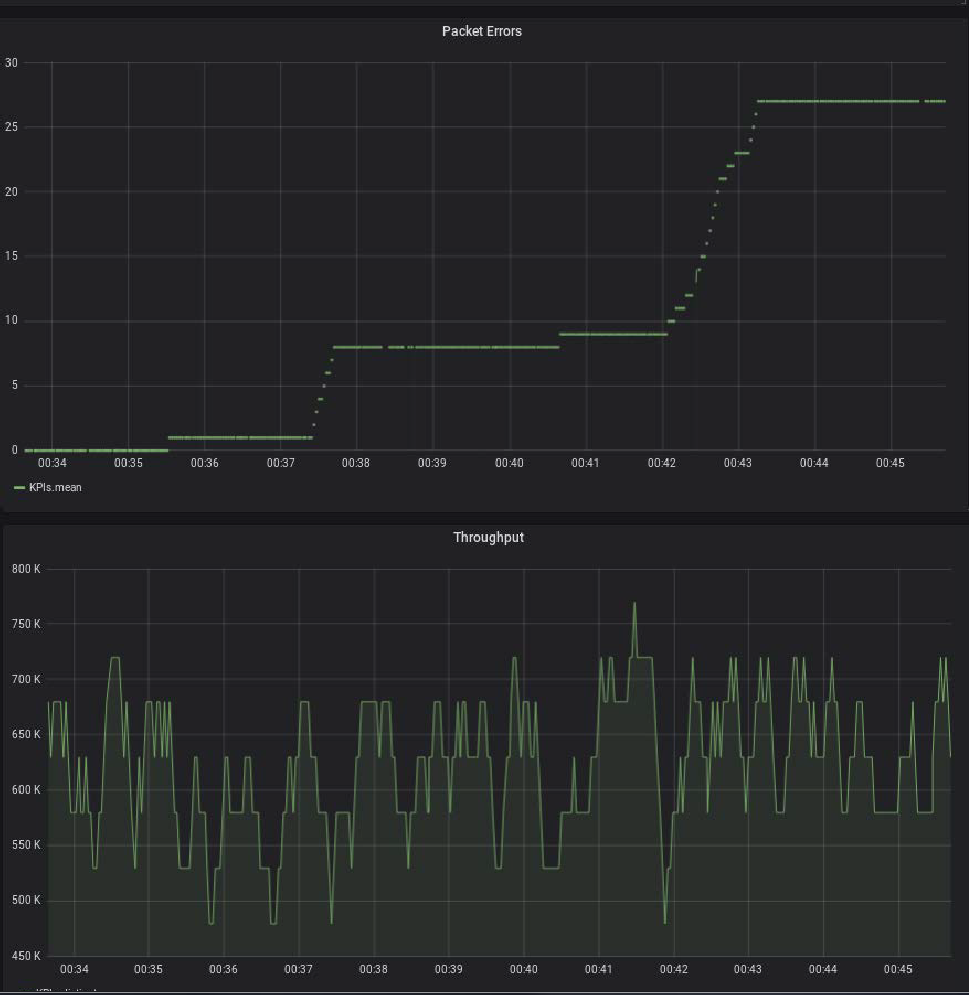Viewport: 969px width, 995px height.
Task: Click 00:34 on the Throughput time axis
Action: (74, 970)
